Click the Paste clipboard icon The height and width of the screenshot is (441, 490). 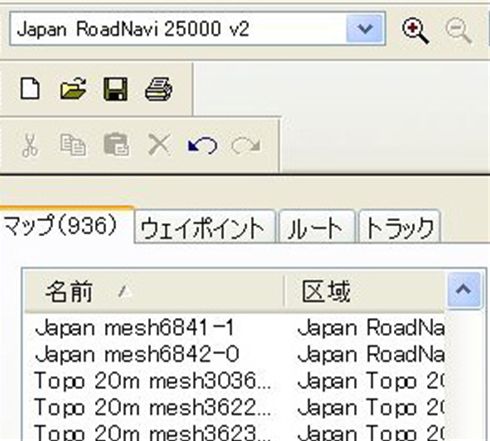(x=116, y=145)
